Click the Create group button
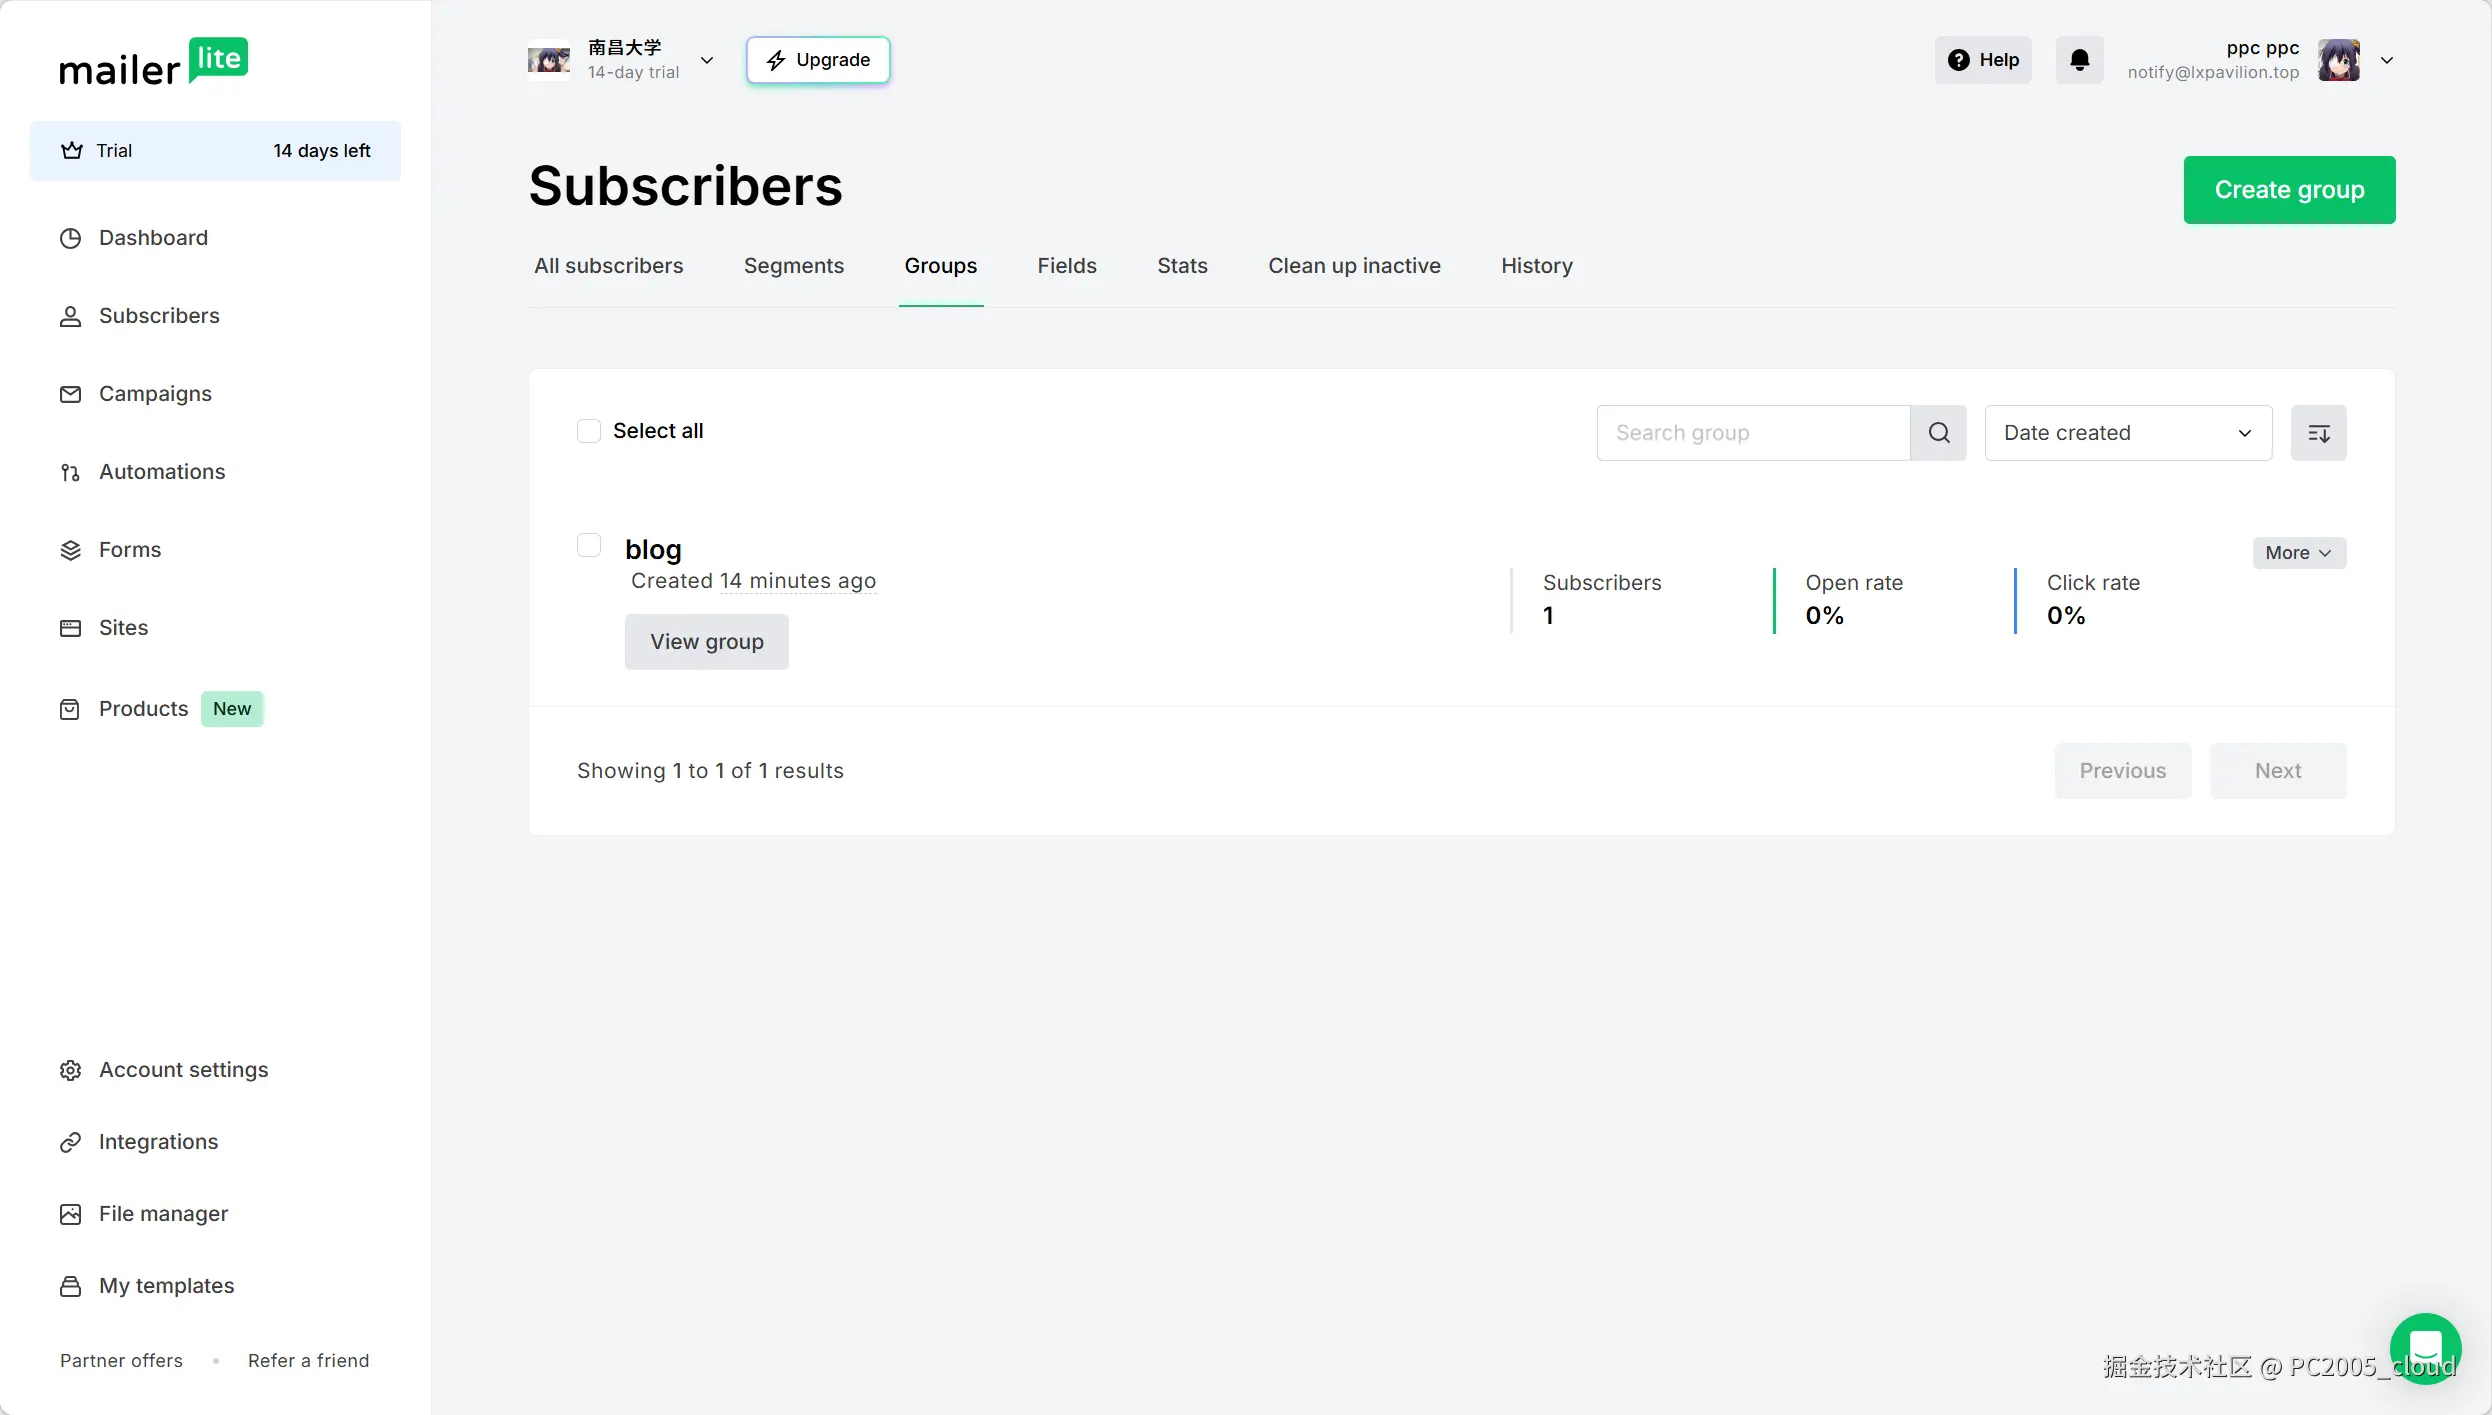Screen dimensions: 2492x1415 click(2290, 190)
